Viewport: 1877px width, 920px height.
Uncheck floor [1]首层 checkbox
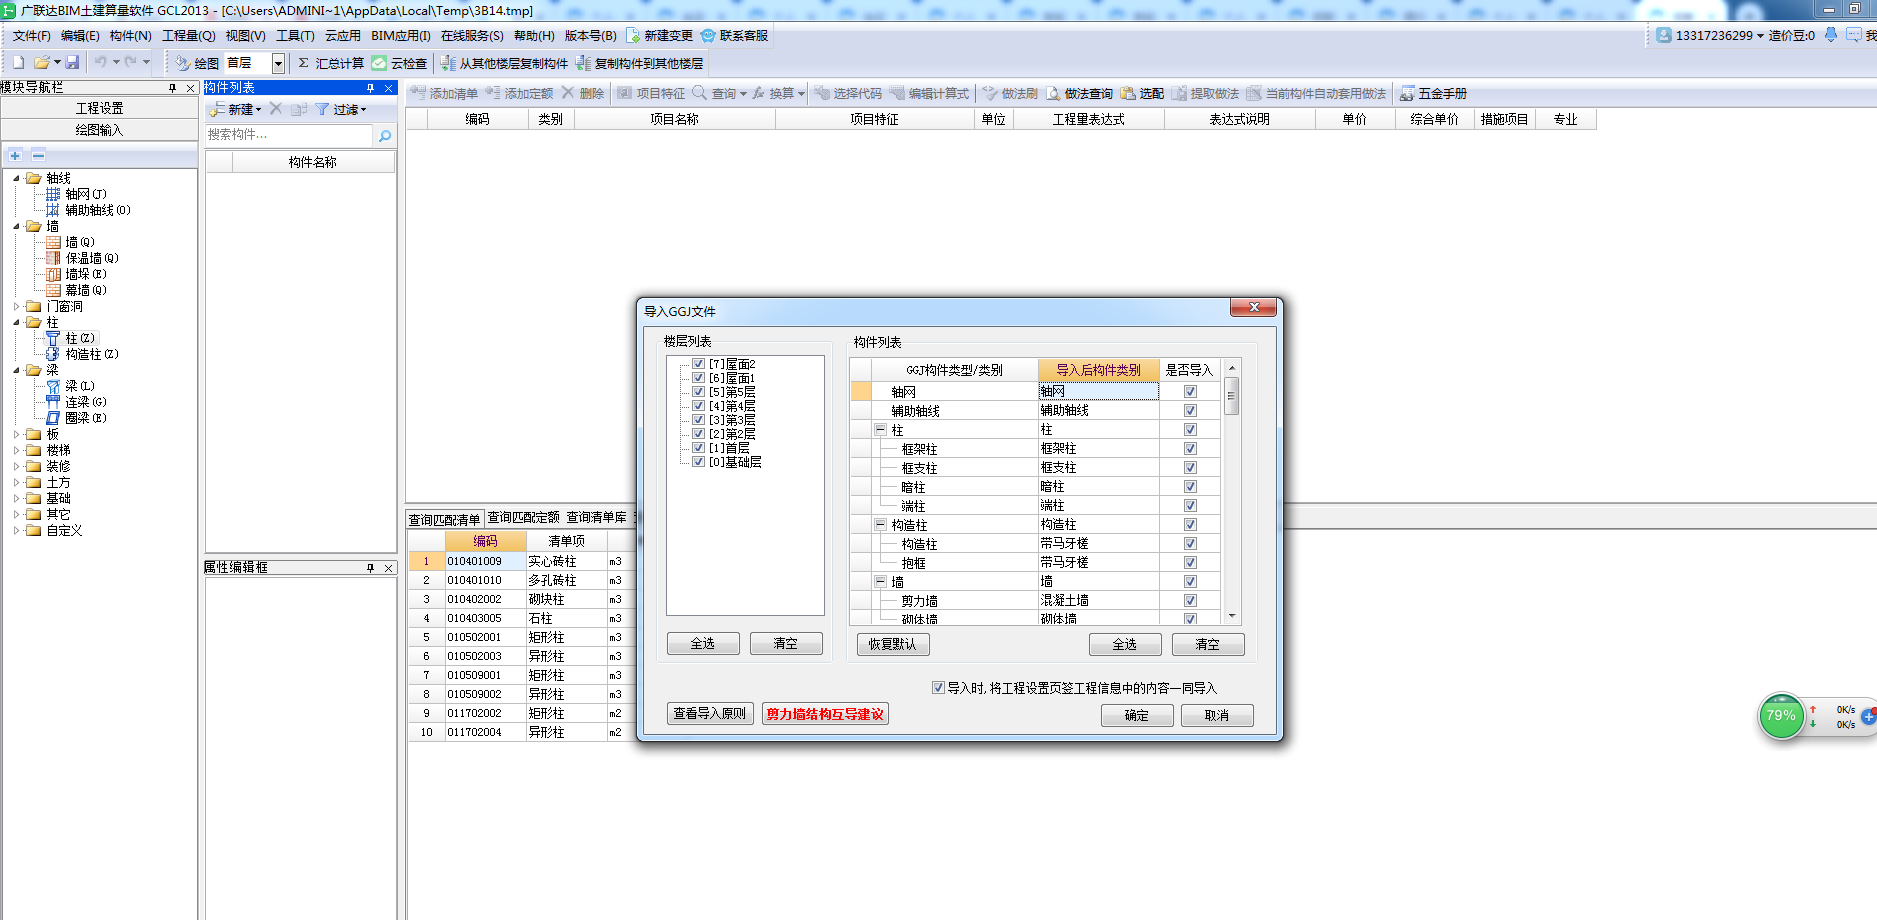(x=699, y=448)
